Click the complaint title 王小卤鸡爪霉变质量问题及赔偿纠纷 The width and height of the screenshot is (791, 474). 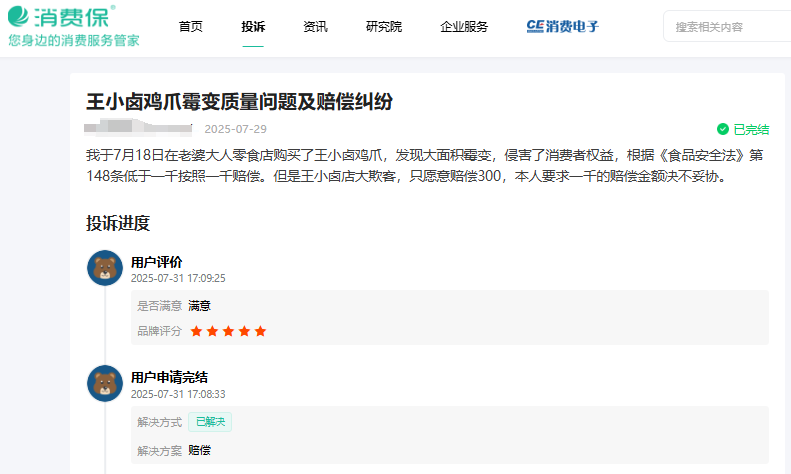(239, 102)
